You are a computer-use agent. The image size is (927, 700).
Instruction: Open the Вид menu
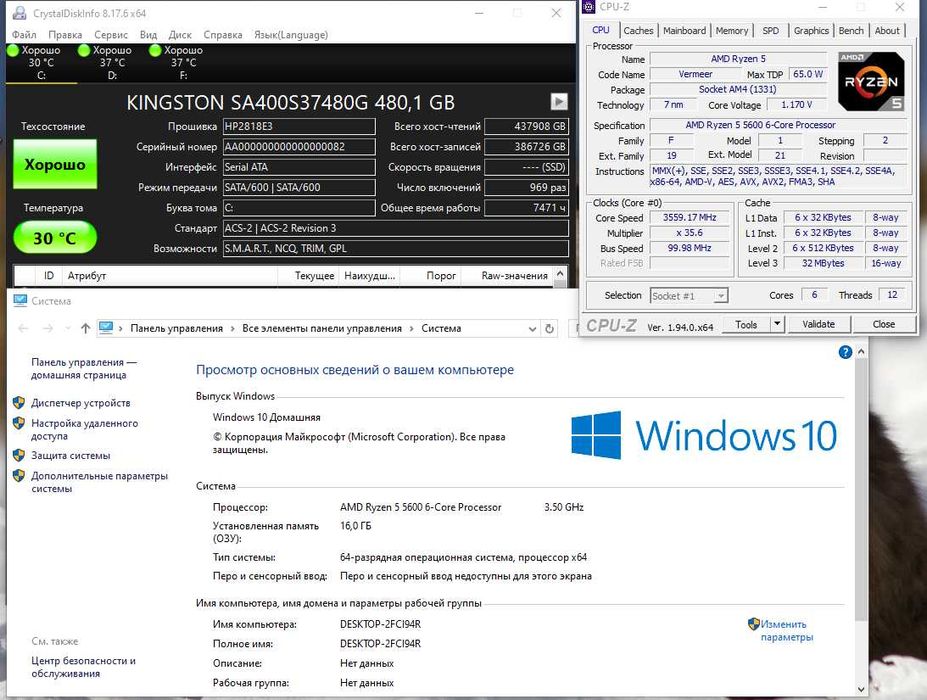click(x=148, y=35)
